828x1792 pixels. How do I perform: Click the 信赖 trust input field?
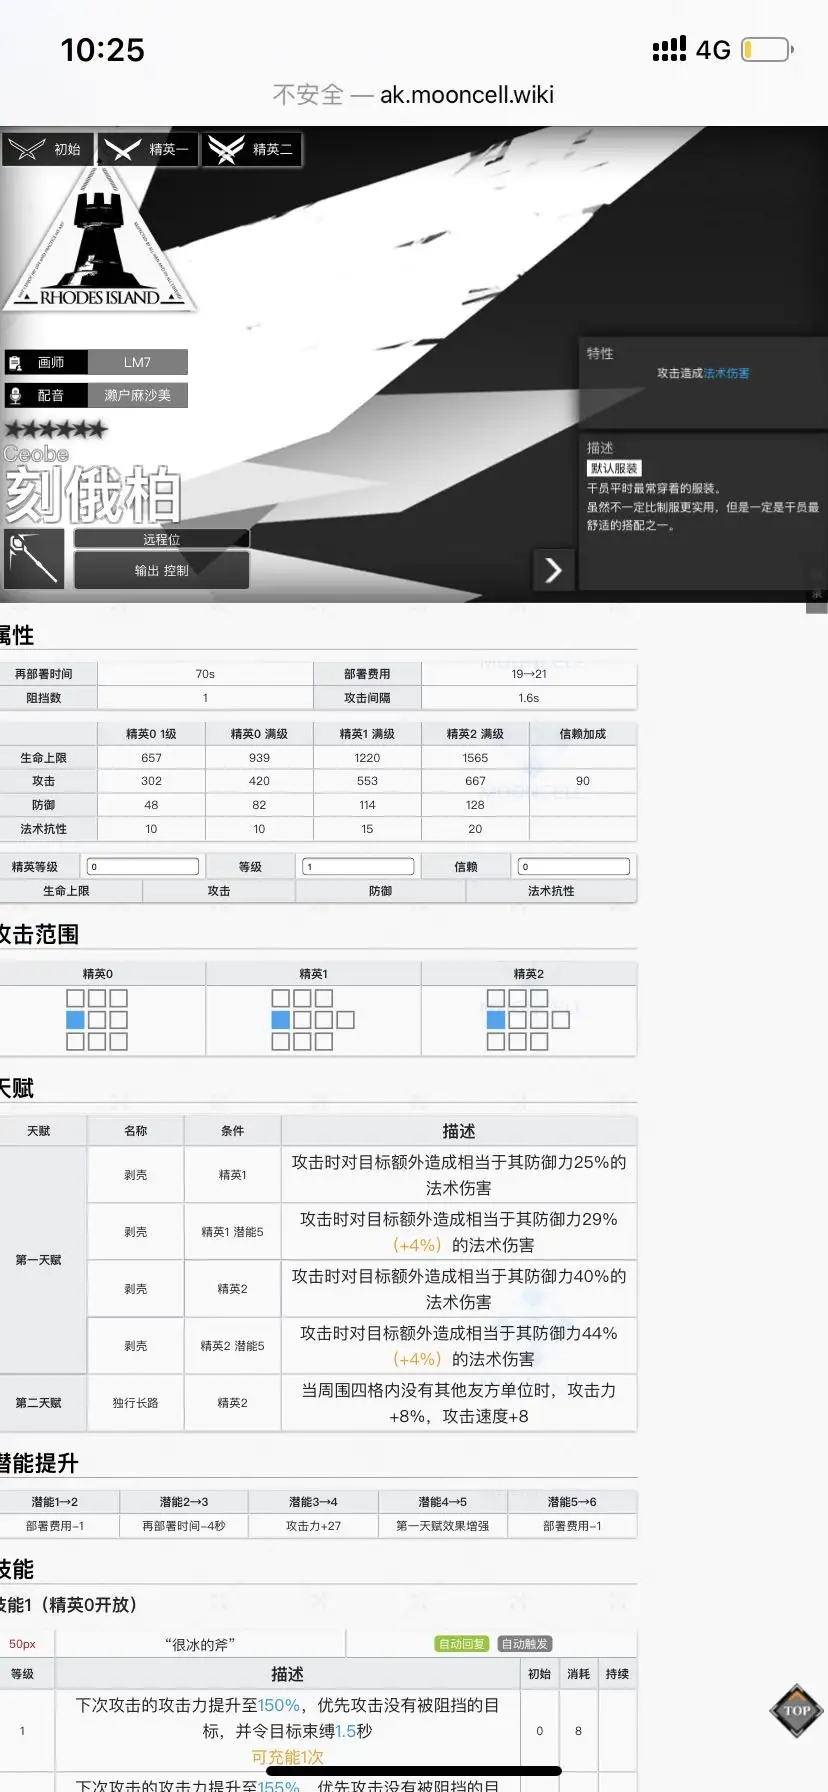[x=574, y=867]
